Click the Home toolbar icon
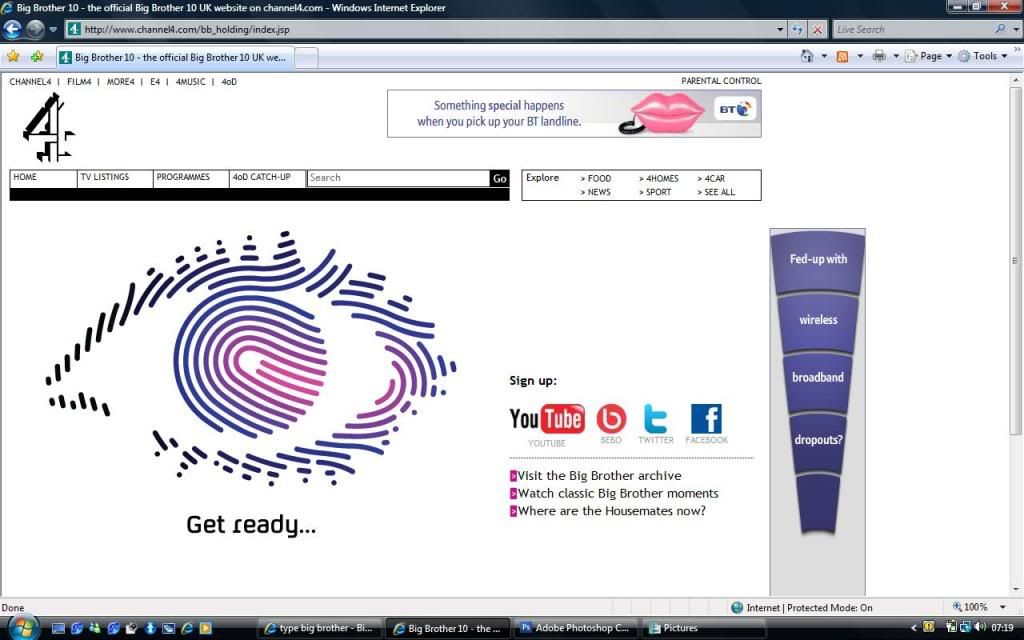Viewport: 1024px width, 640px height. click(x=807, y=56)
